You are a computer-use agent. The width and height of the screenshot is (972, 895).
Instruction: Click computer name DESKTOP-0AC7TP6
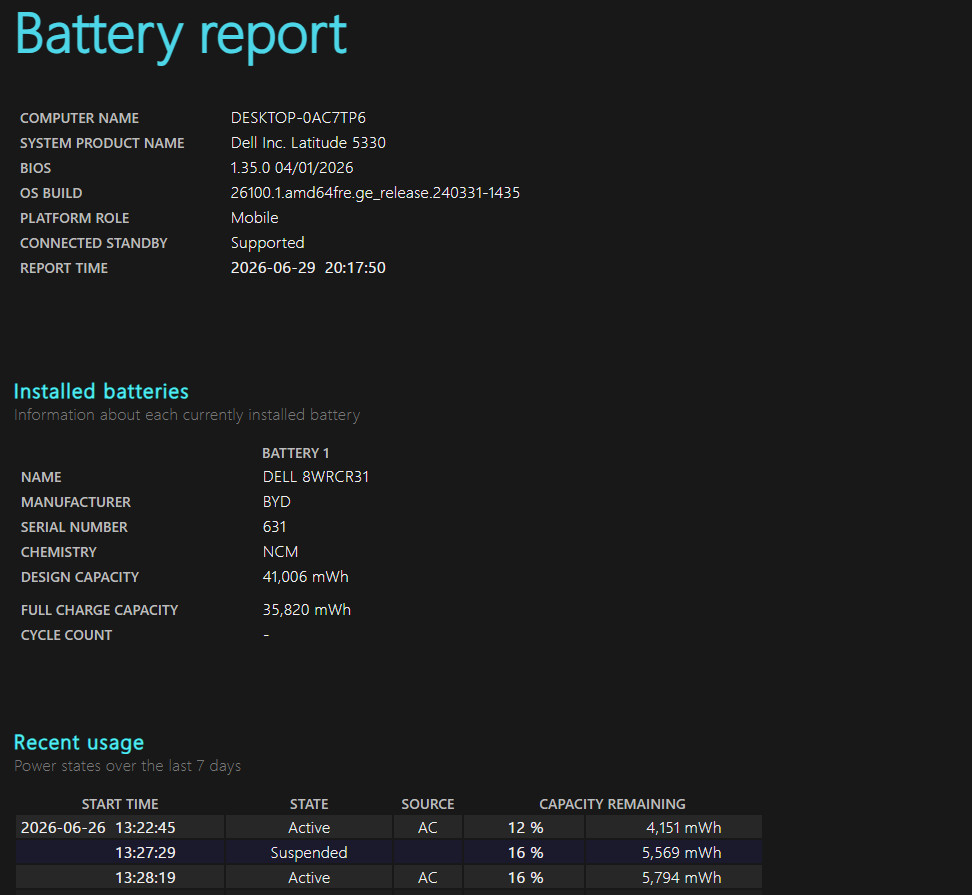[x=298, y=118]
